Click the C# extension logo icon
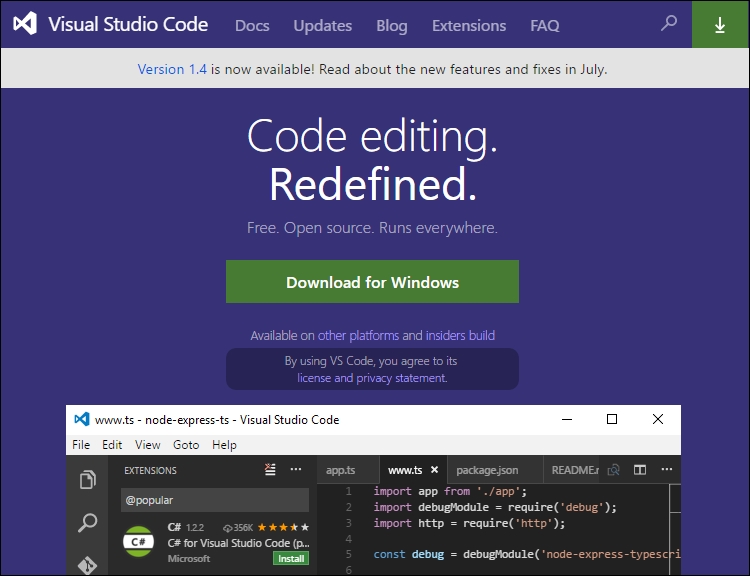Viewport: 750px width, 576px height. 138,542
